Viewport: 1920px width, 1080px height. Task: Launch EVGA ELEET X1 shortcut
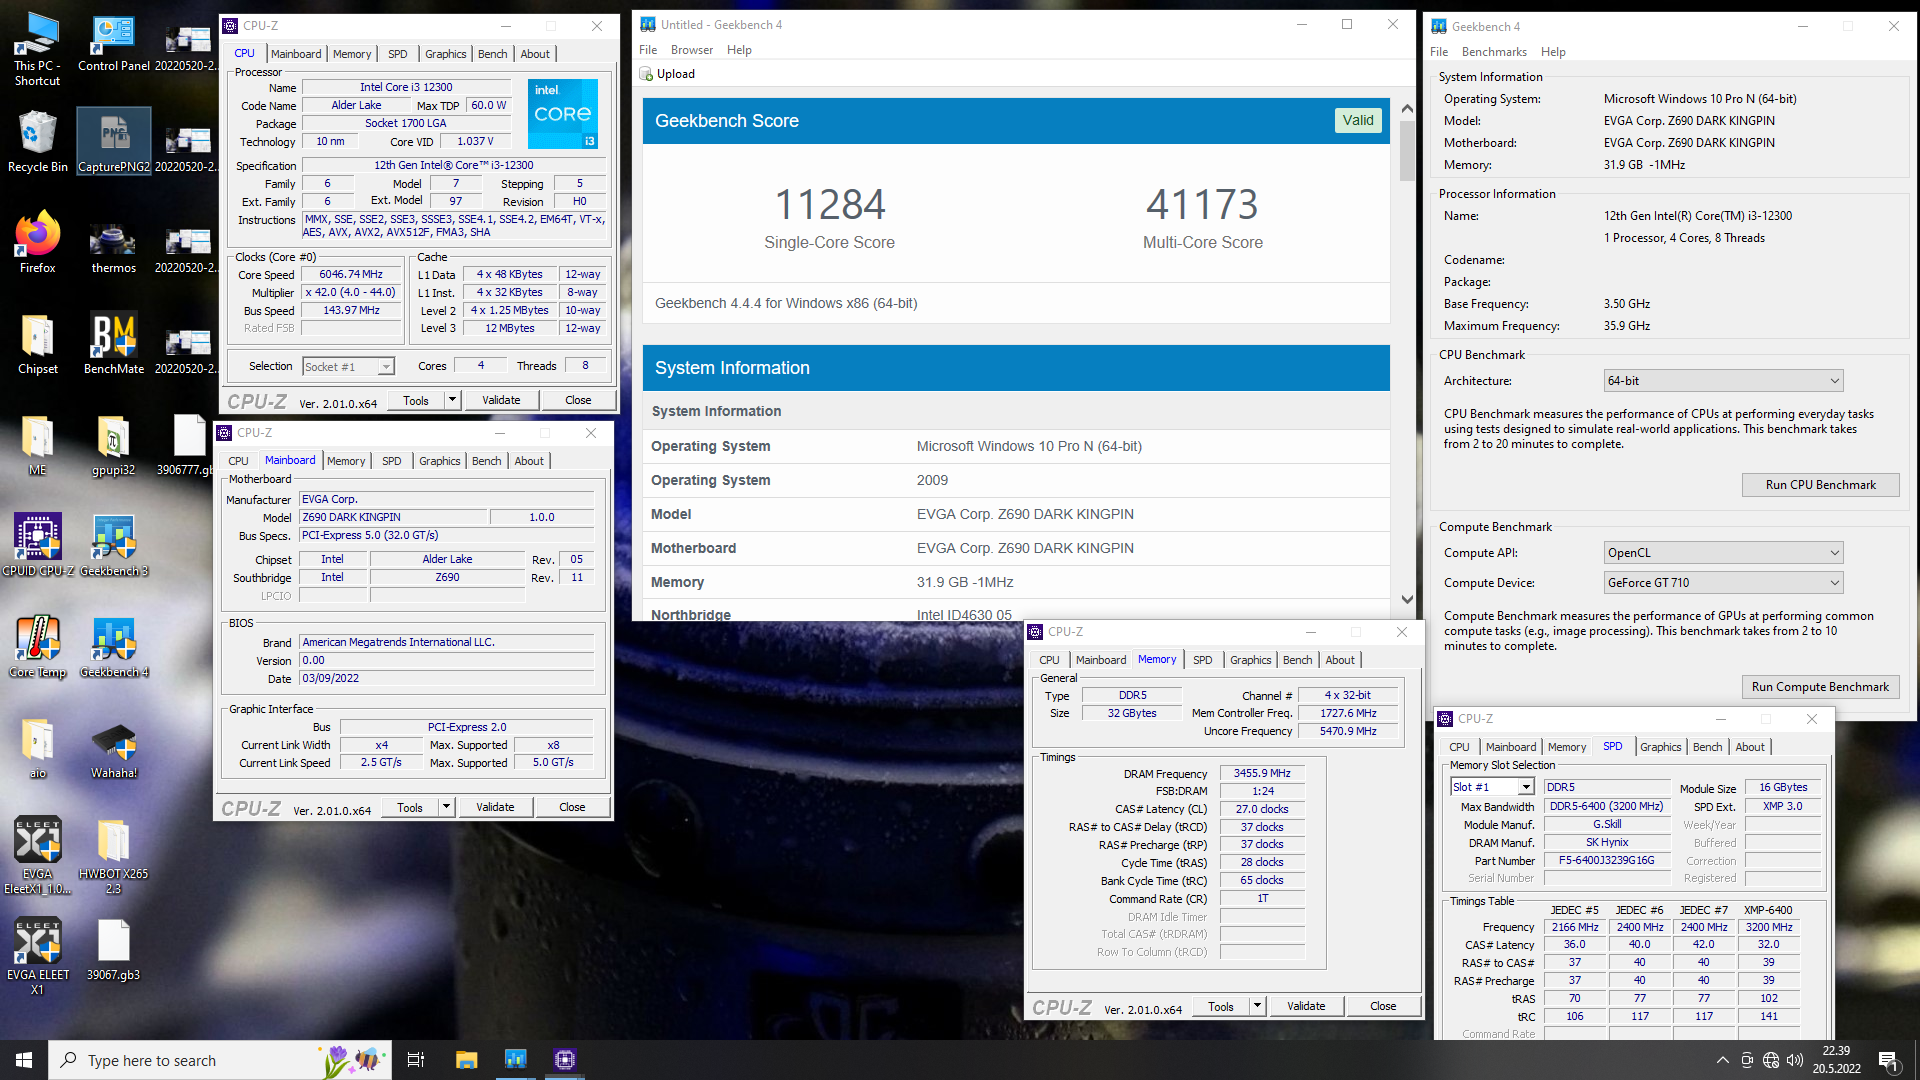tap(37, 957)
